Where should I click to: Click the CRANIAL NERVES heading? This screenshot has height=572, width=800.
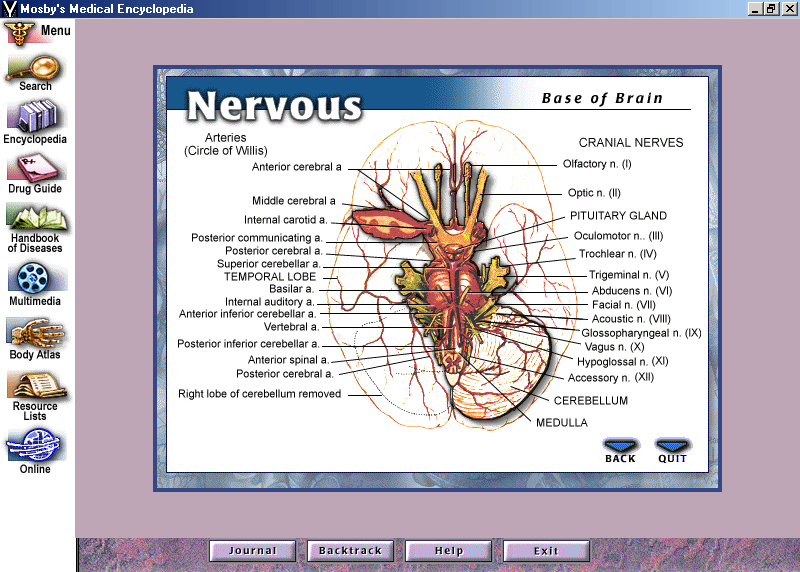pyautogui.click(x=631, y=143)
